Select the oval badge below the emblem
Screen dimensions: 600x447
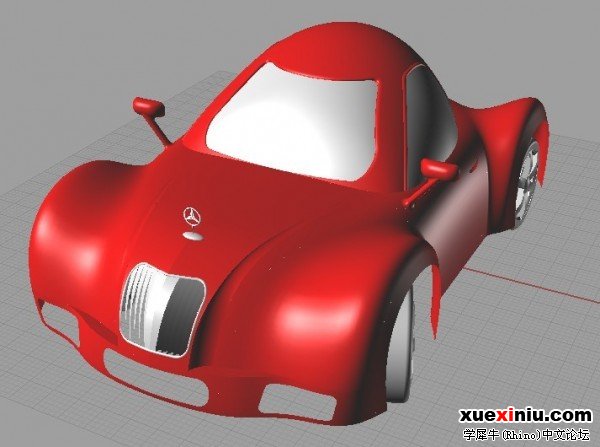(193, 236)
